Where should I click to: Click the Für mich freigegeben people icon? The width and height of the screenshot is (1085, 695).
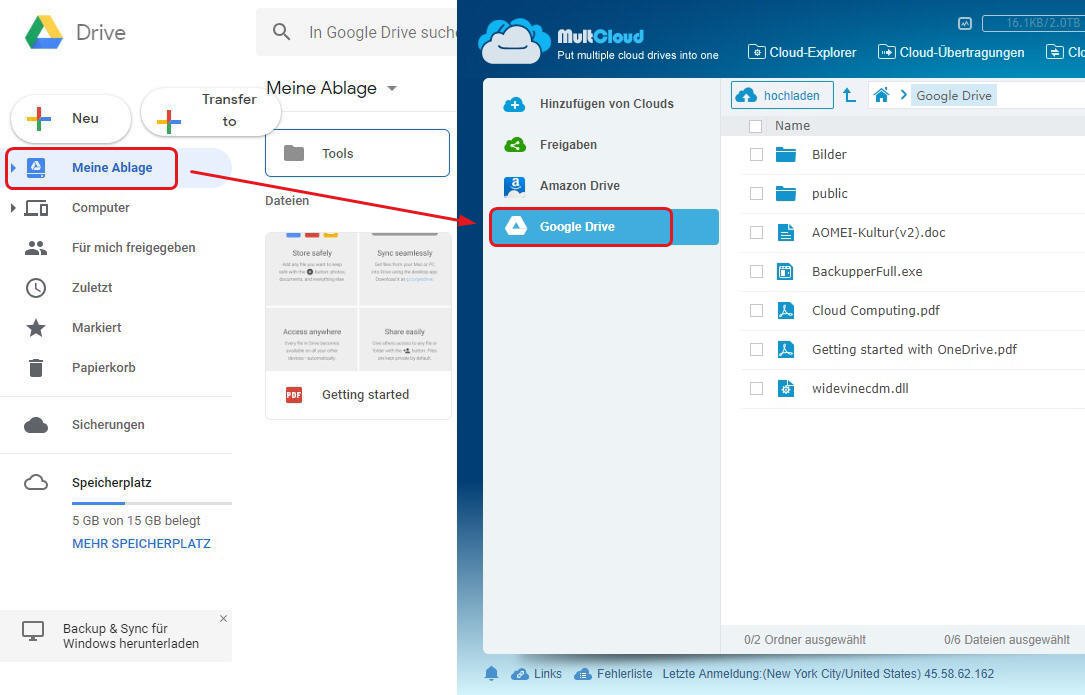point(36,248)
